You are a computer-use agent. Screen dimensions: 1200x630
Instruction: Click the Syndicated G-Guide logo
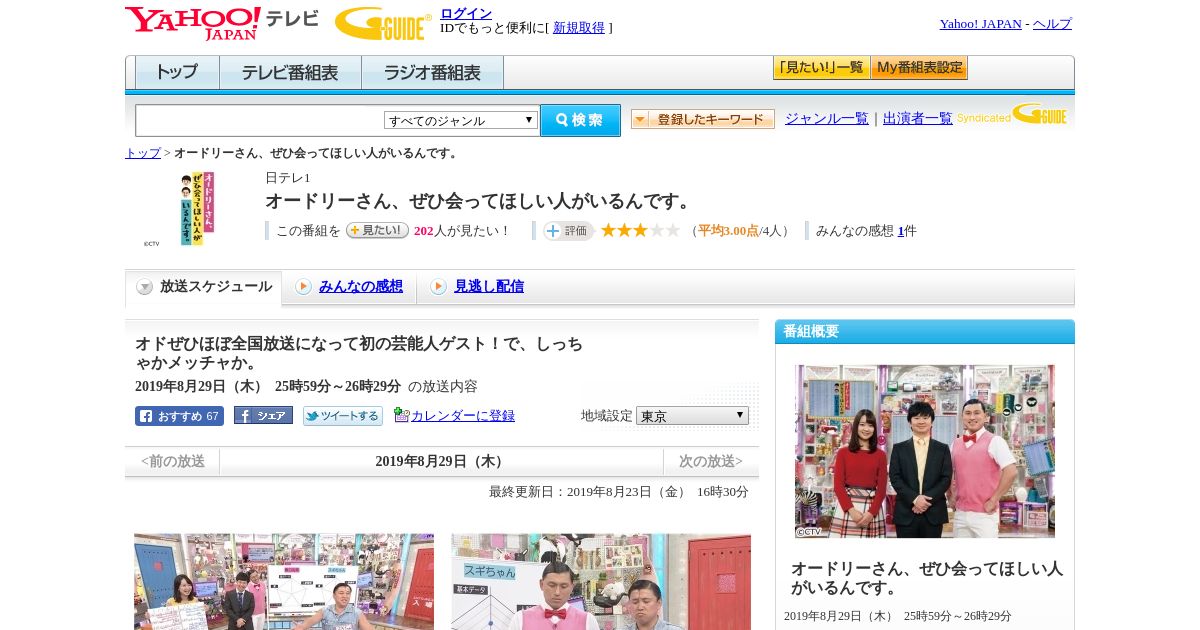[x=1012, y=114]
